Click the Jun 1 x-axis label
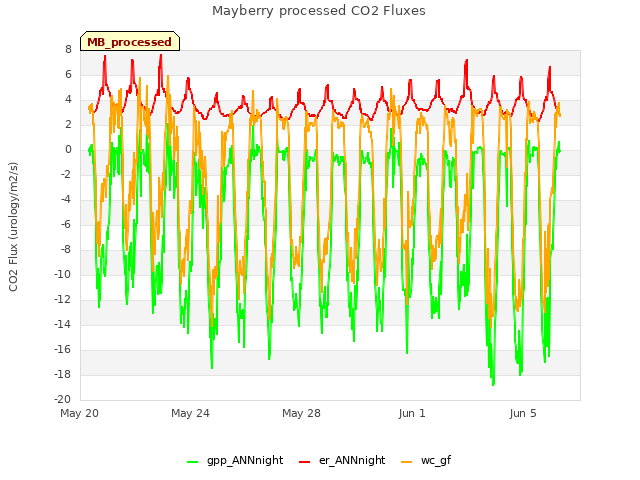The width and height of the screenshot is (640, 480). point(412,413)
